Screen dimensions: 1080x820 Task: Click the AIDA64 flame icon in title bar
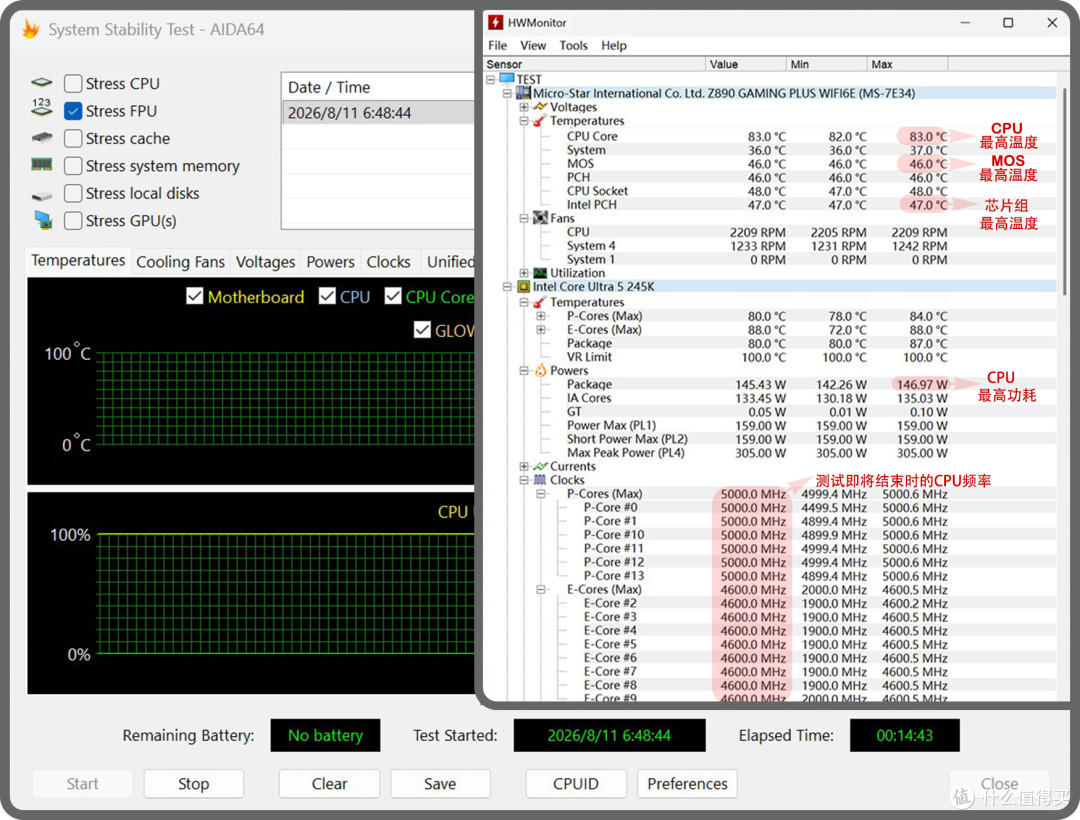coord(30,29)
